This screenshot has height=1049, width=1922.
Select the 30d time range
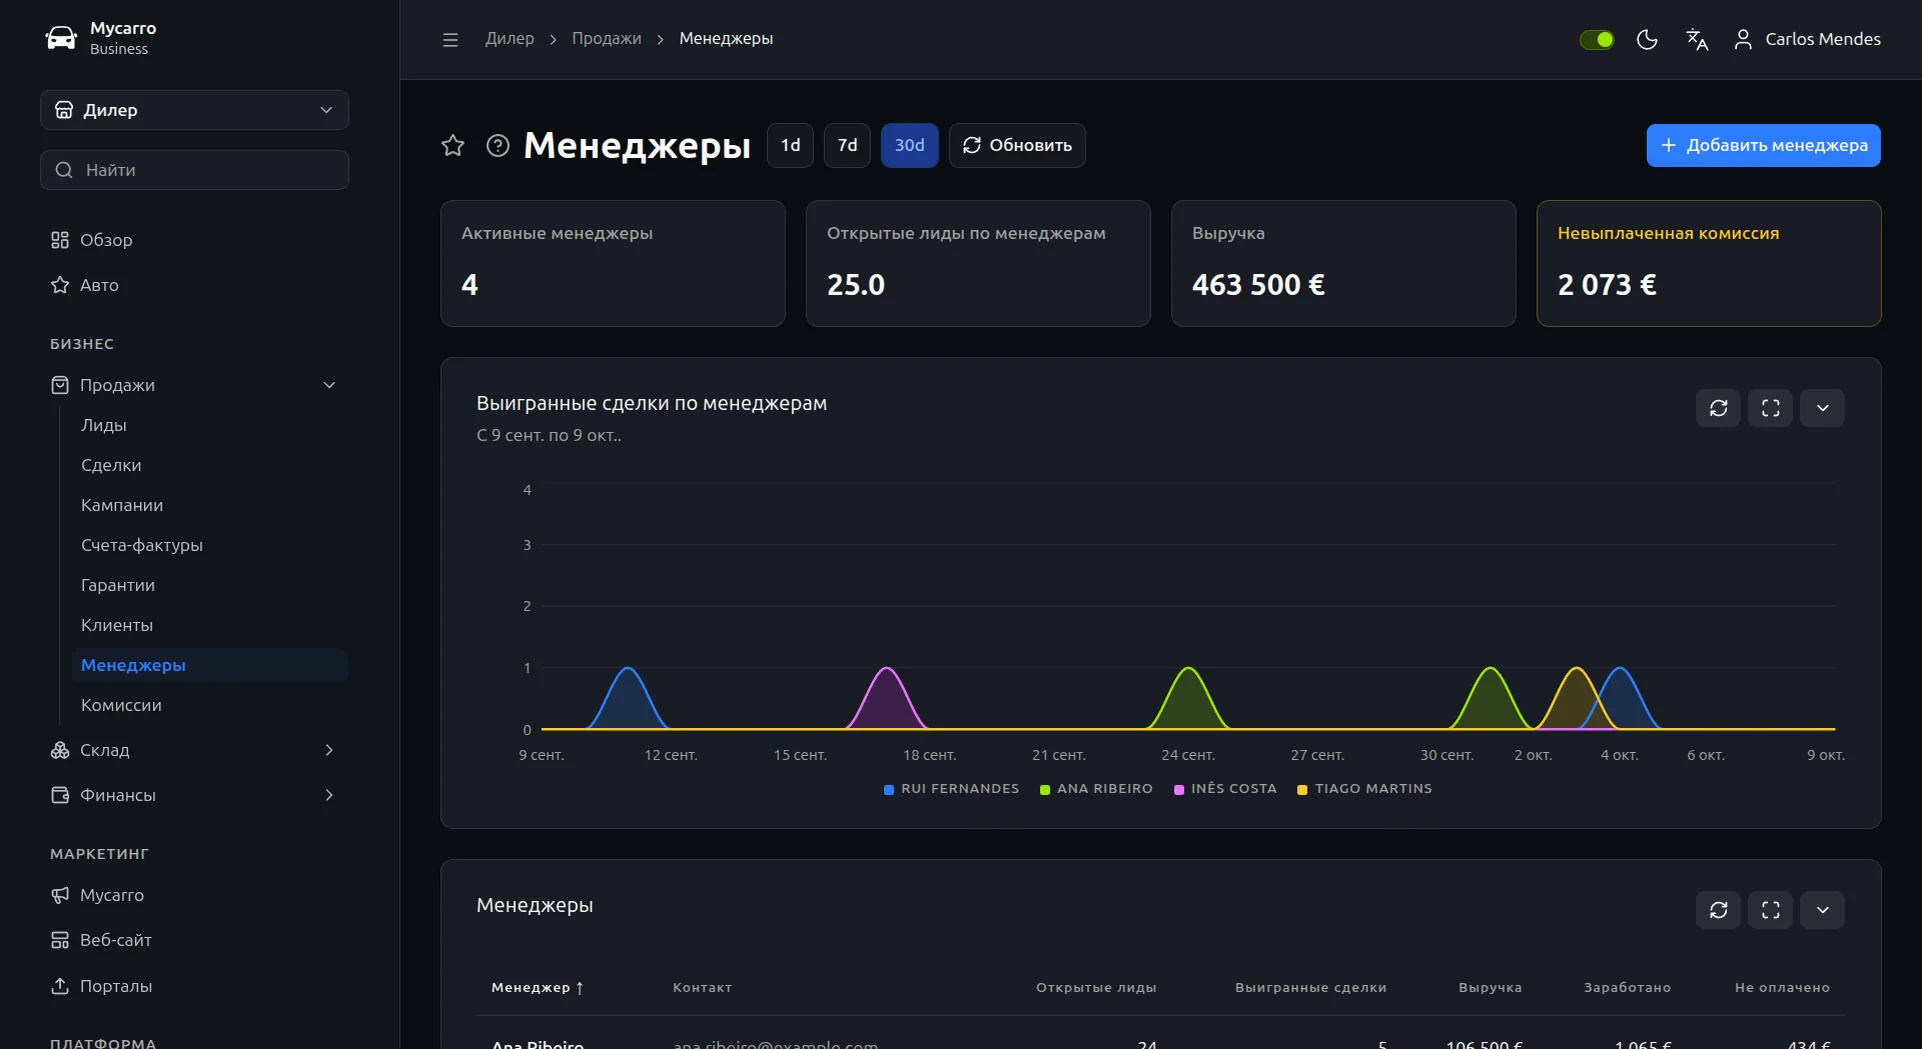click(x=909, y=146)
